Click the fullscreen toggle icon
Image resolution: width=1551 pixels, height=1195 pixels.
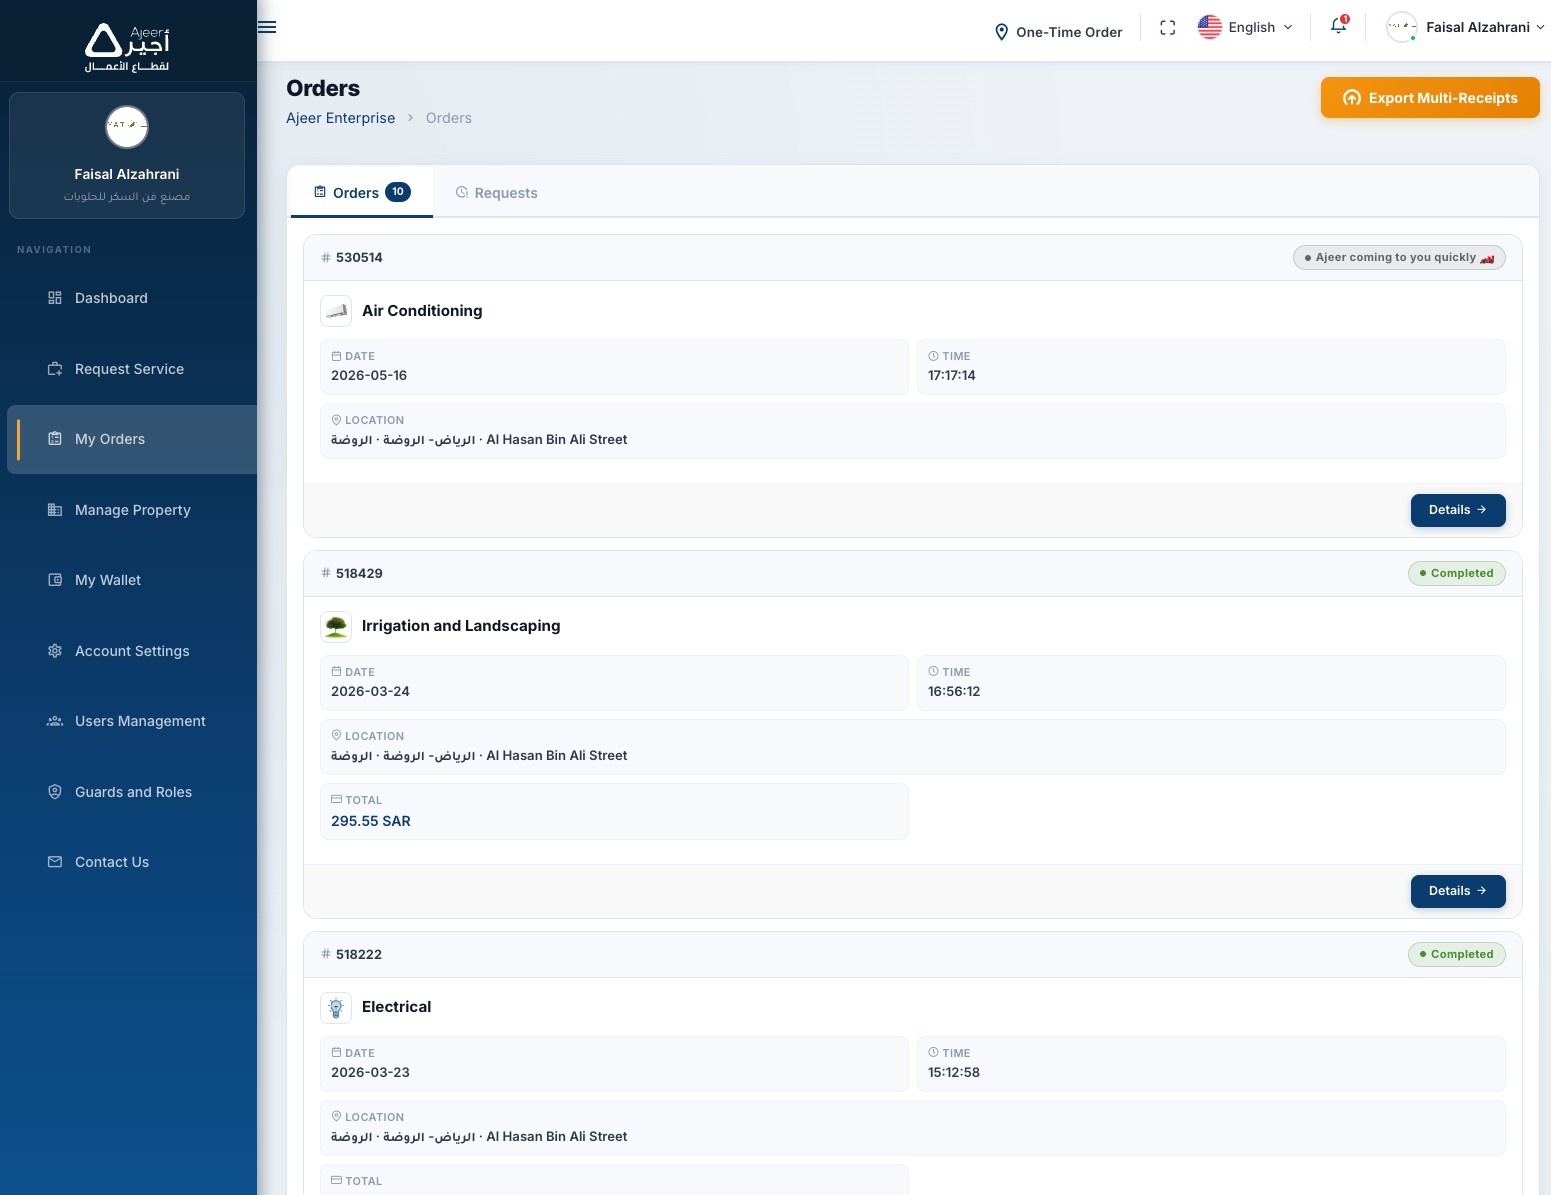click(x=1167, y=28)
